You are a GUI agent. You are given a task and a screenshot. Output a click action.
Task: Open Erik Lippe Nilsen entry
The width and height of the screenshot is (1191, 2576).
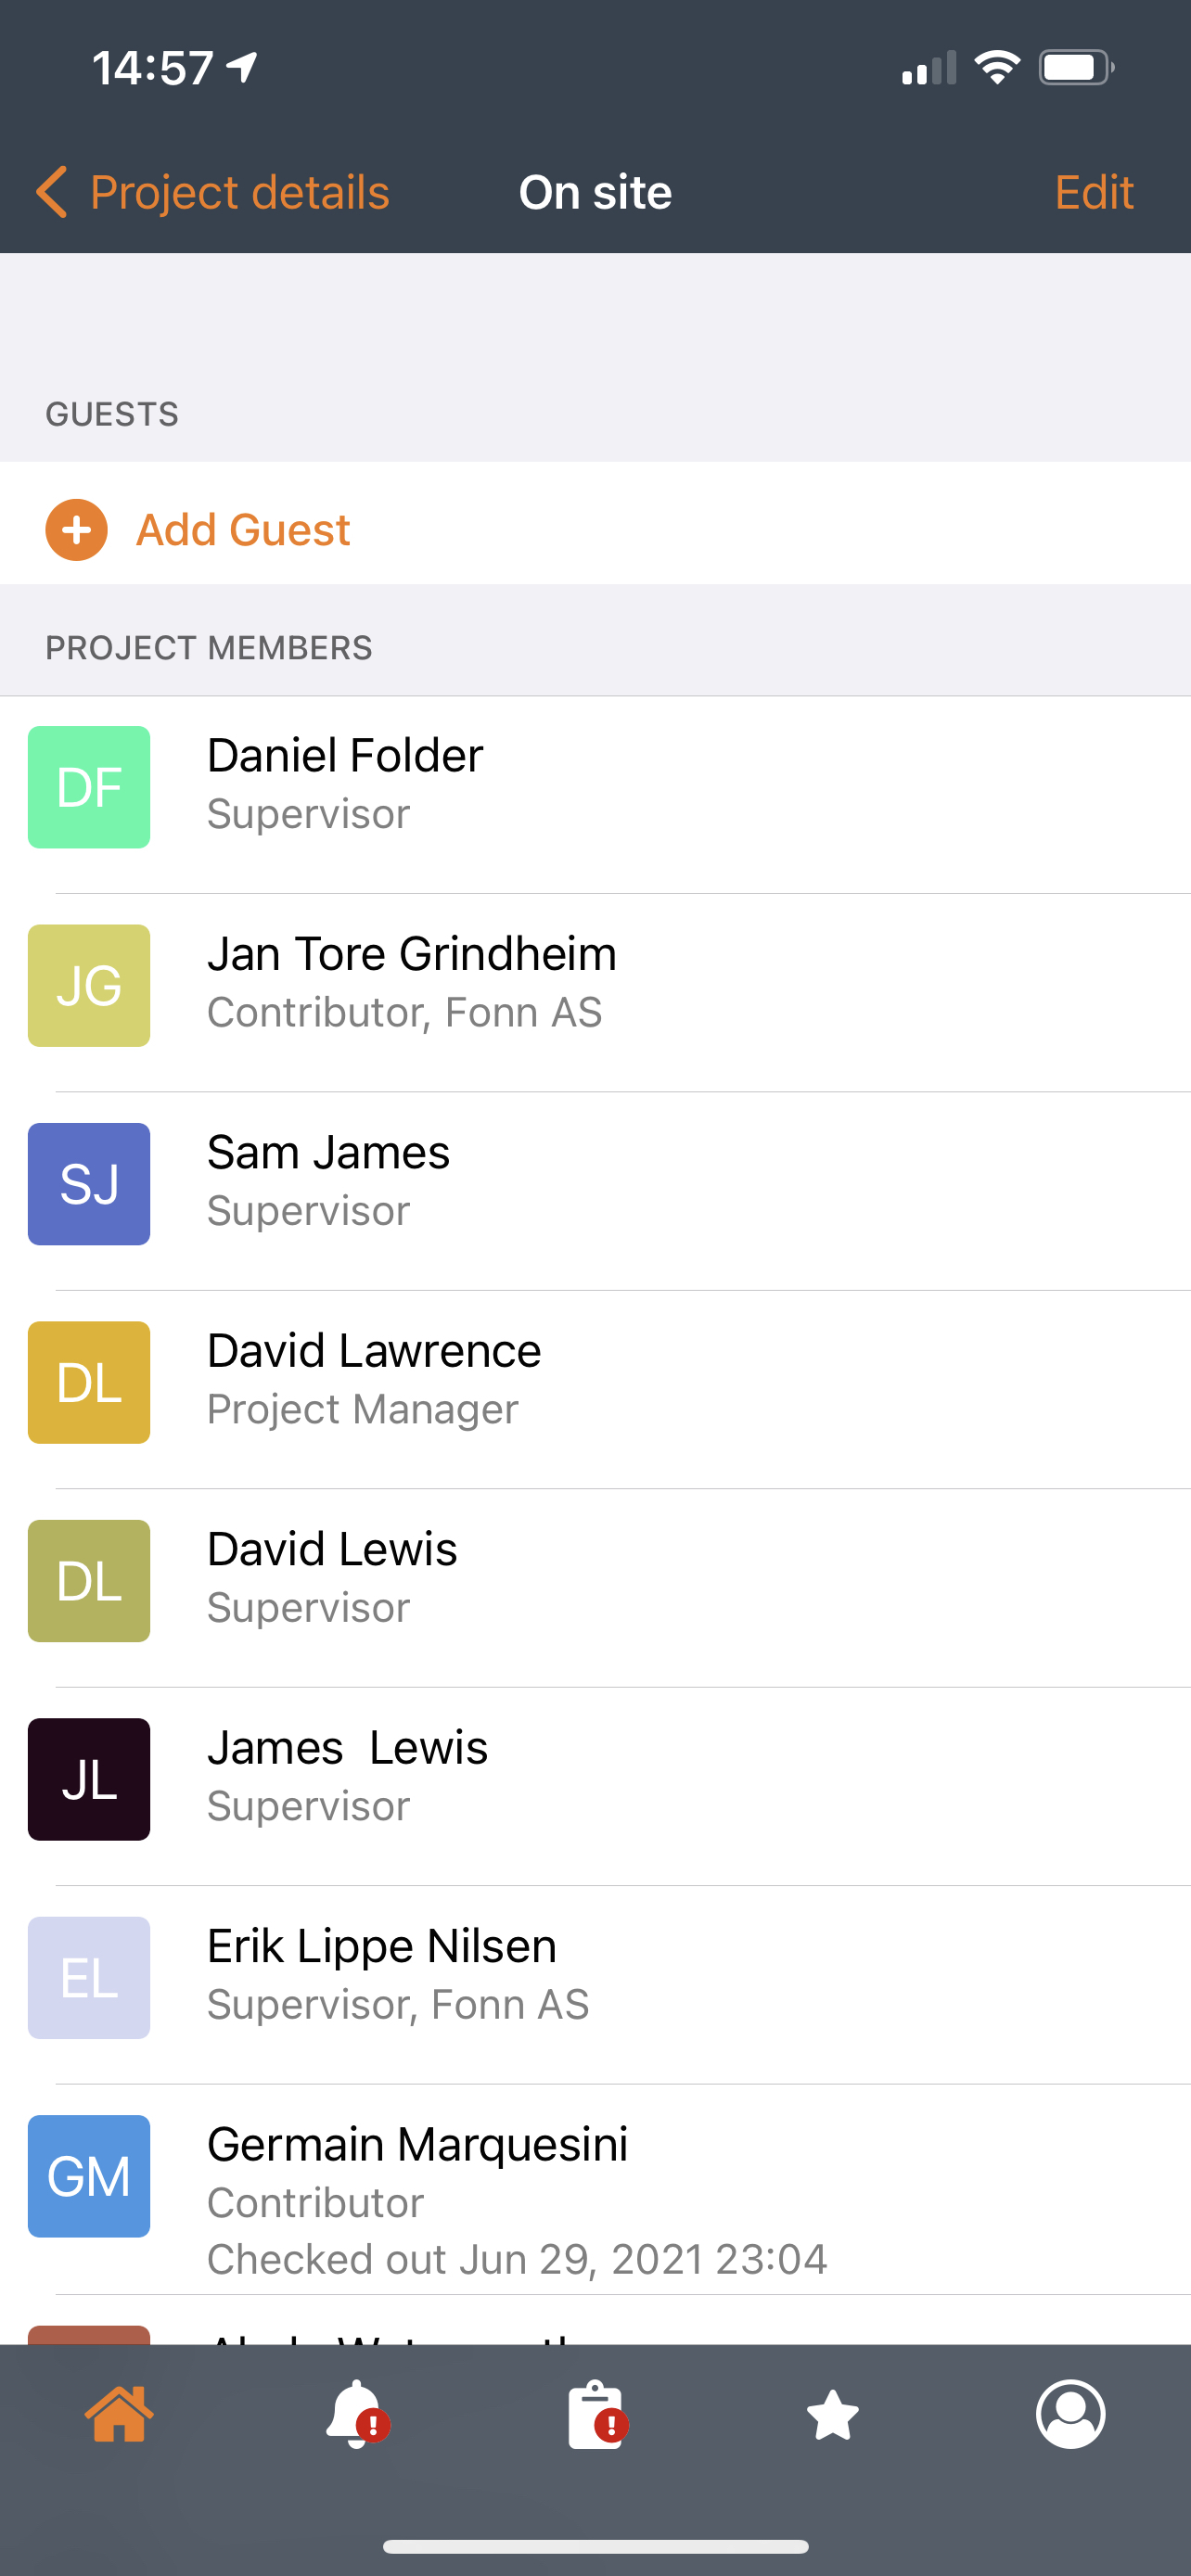click(596, 1977)
